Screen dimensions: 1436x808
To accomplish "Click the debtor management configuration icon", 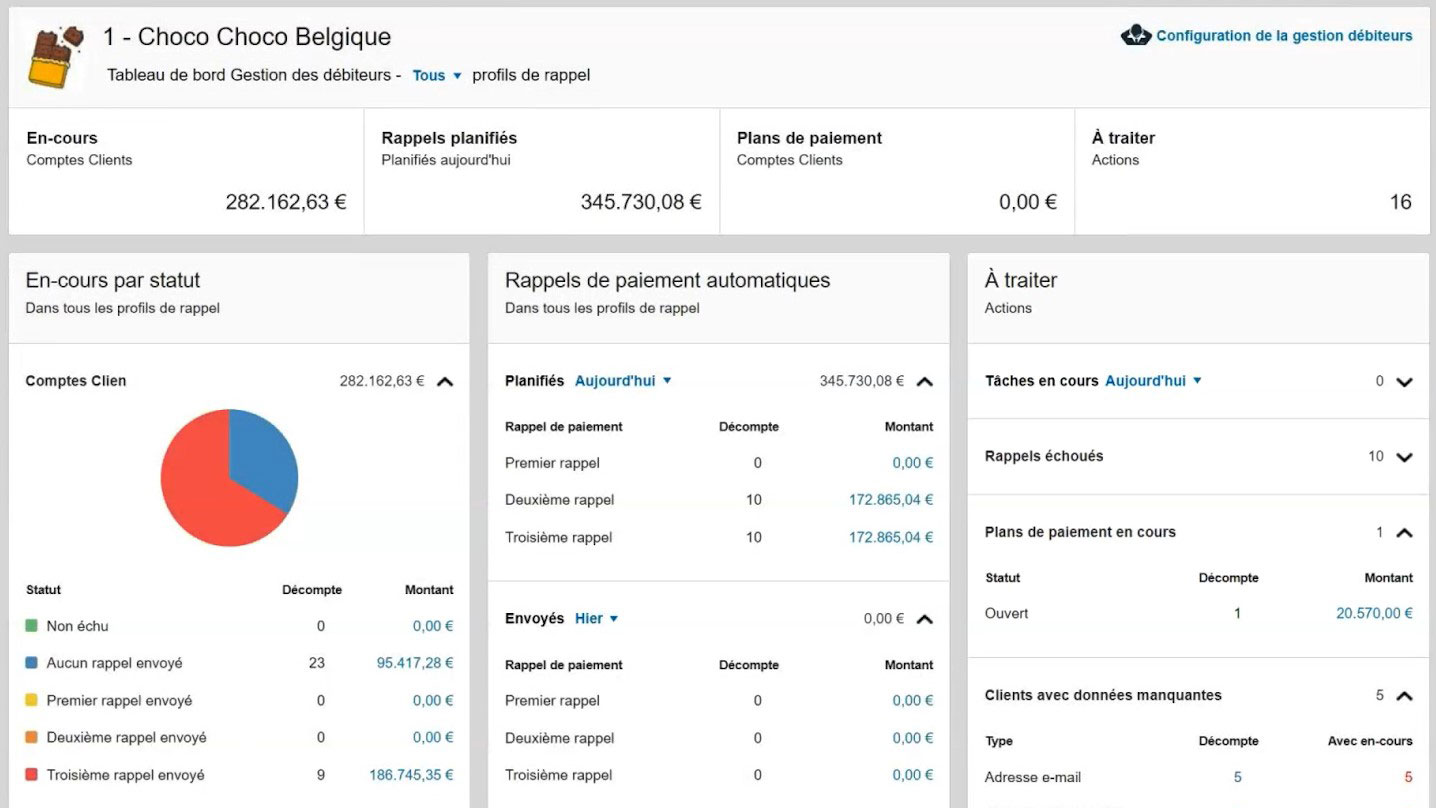I will (1135, 36).
